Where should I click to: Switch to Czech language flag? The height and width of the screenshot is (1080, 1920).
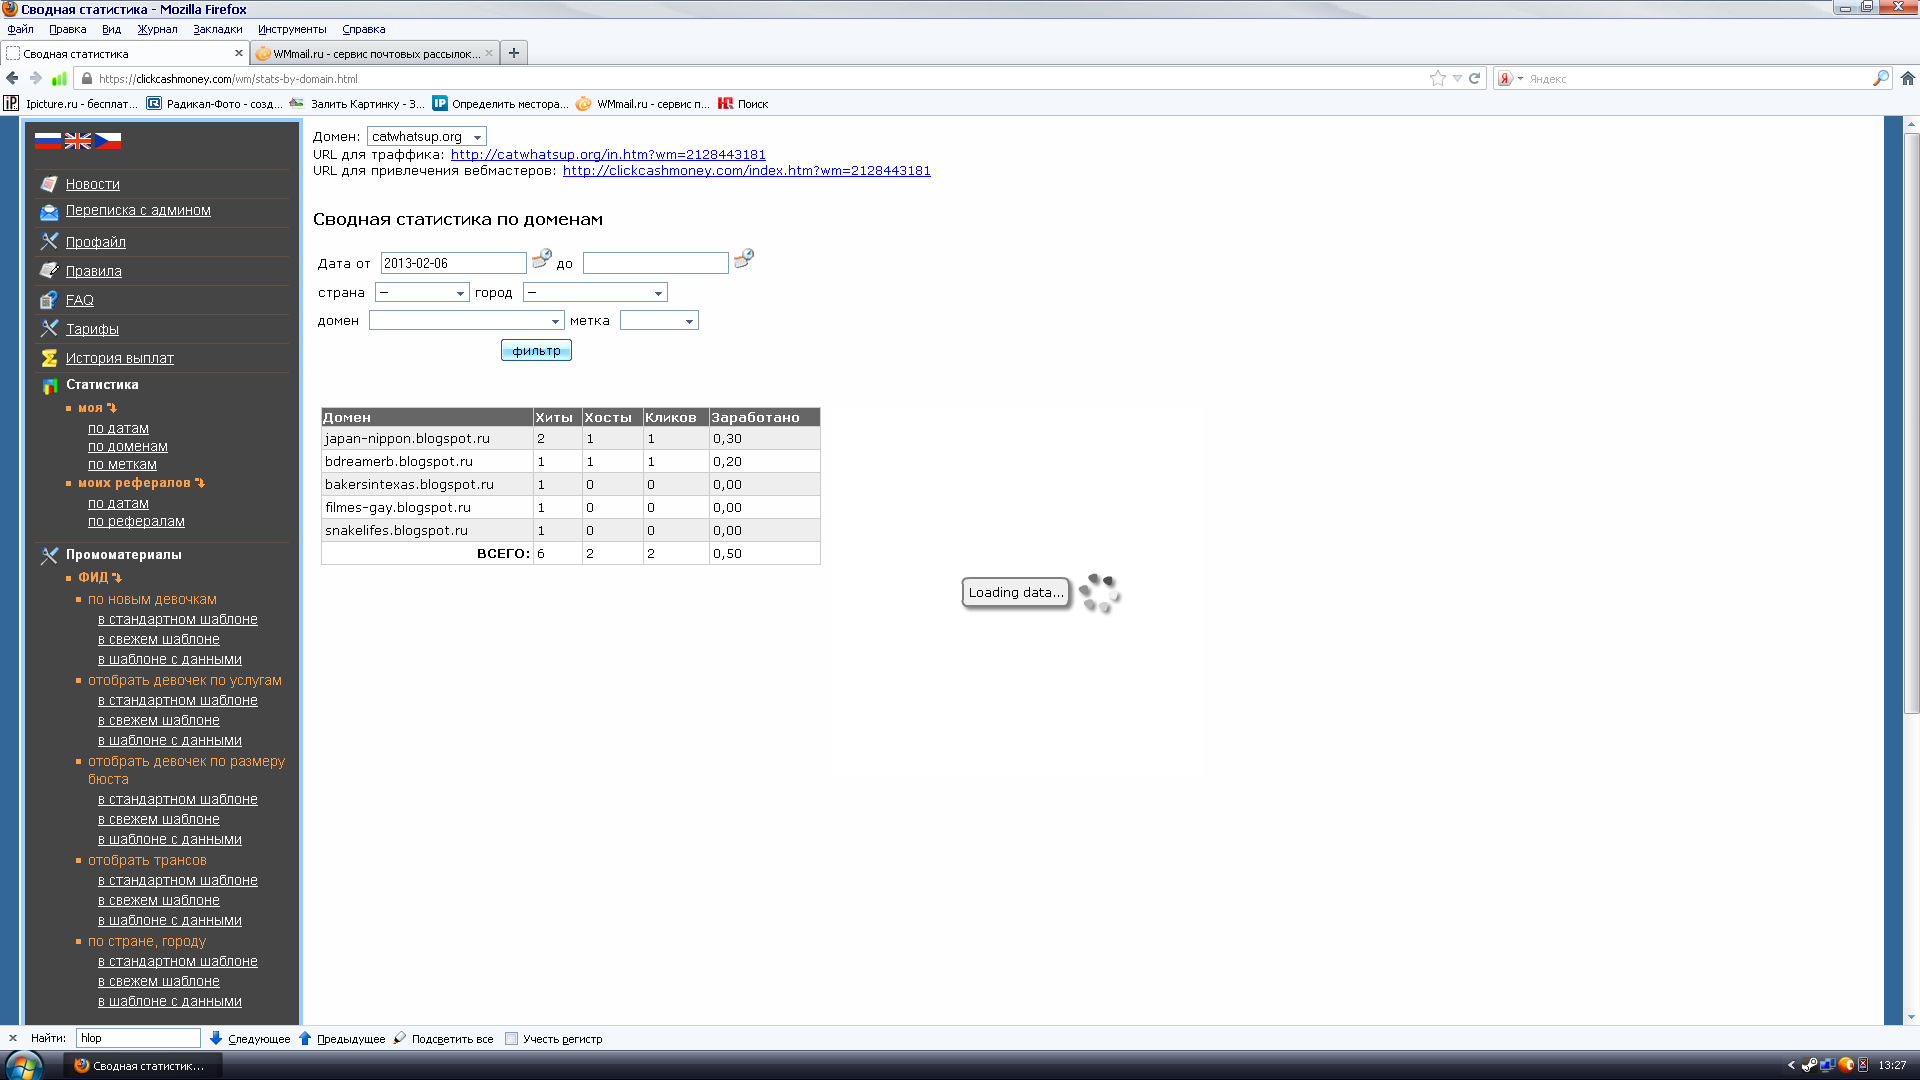tap(108, 141)
